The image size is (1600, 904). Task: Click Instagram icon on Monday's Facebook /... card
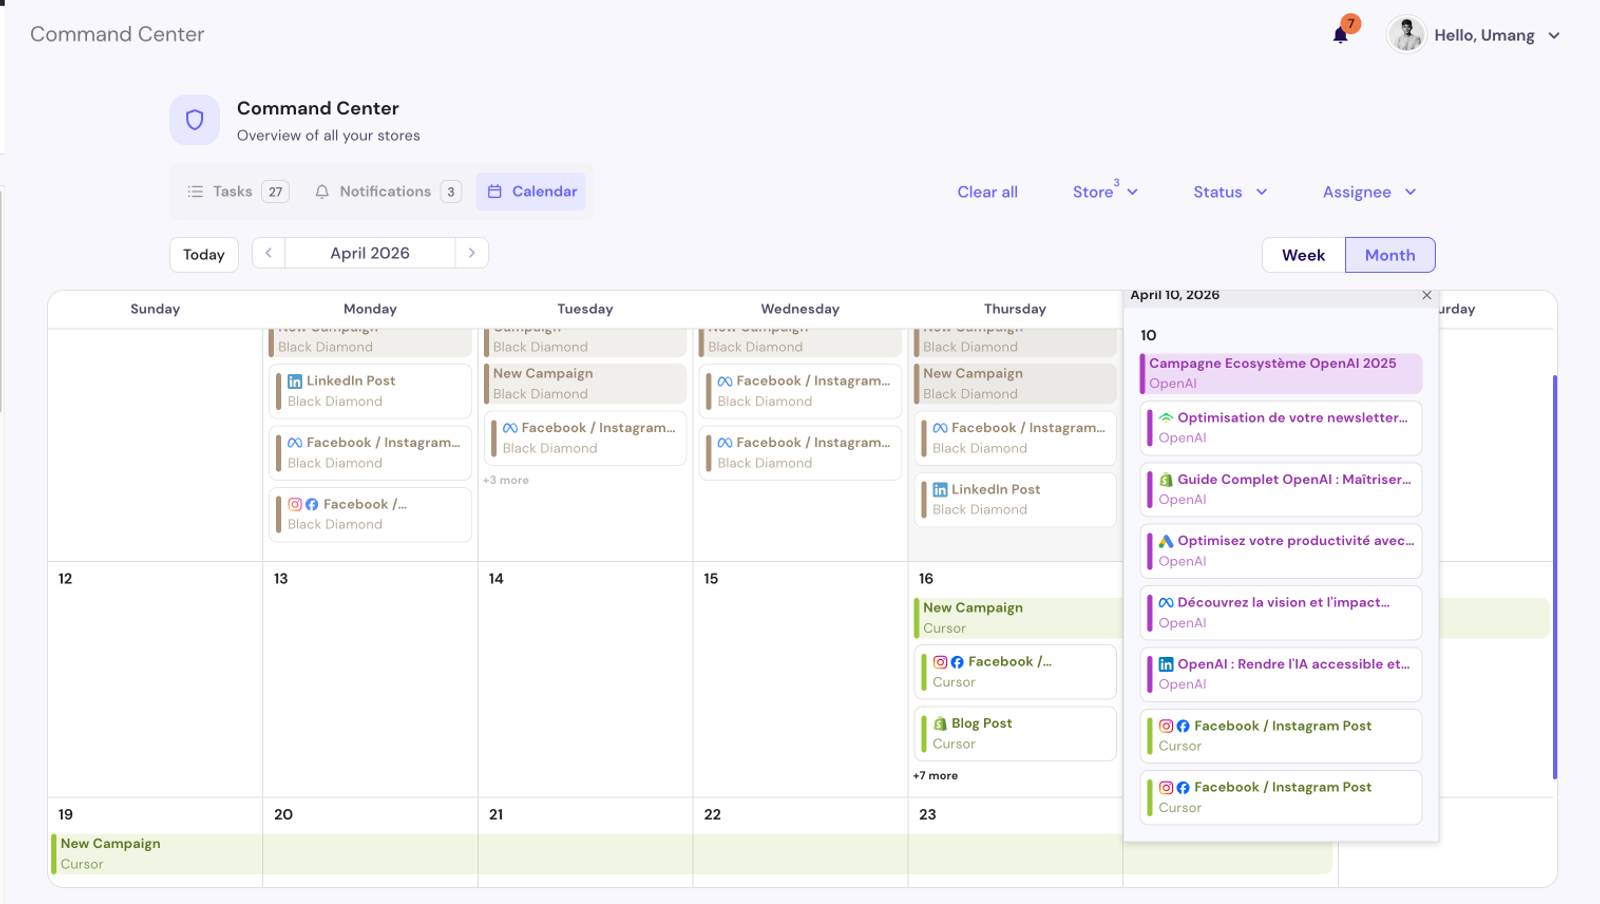(x=295, y=504)
